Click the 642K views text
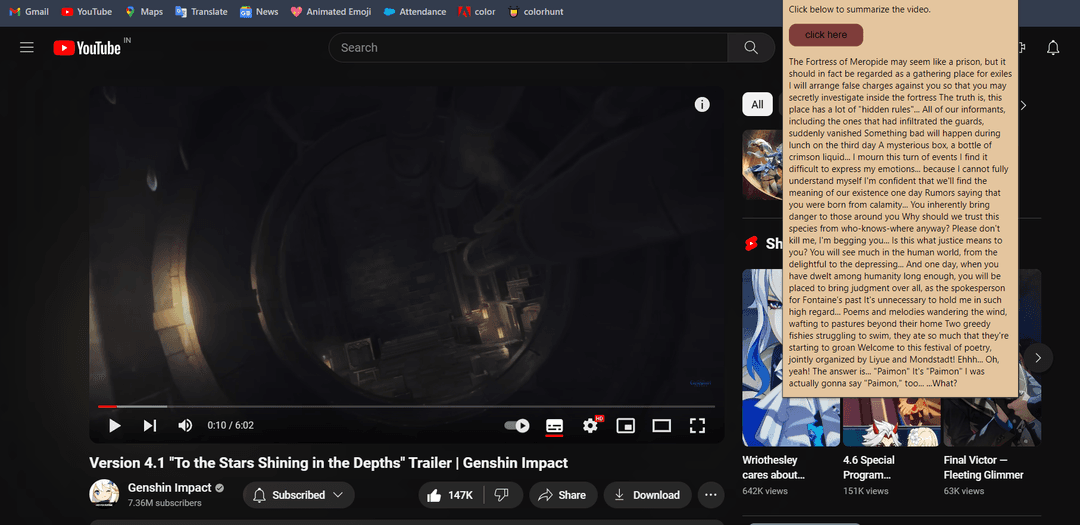The height and width of the screenshot is (525, 1080). (765, 491)
